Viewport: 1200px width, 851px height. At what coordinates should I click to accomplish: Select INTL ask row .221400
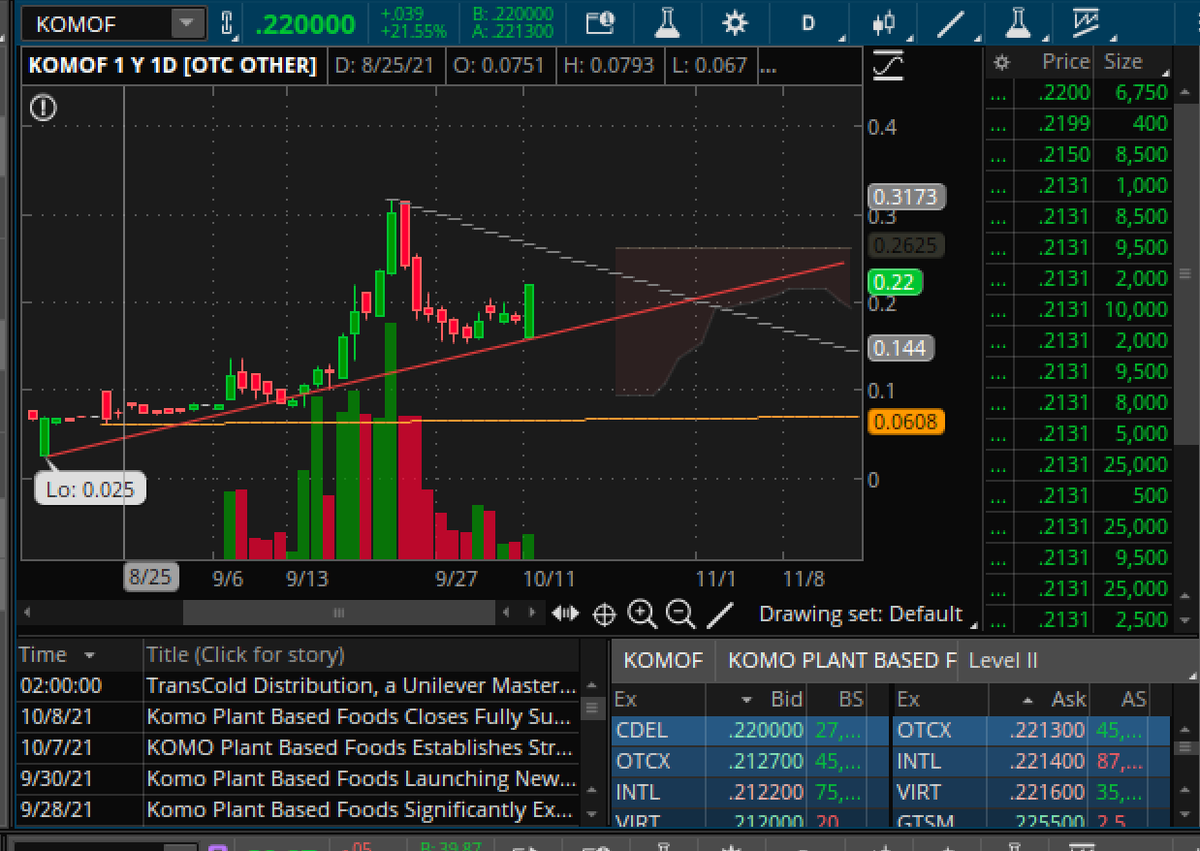tap(1032, 761)
